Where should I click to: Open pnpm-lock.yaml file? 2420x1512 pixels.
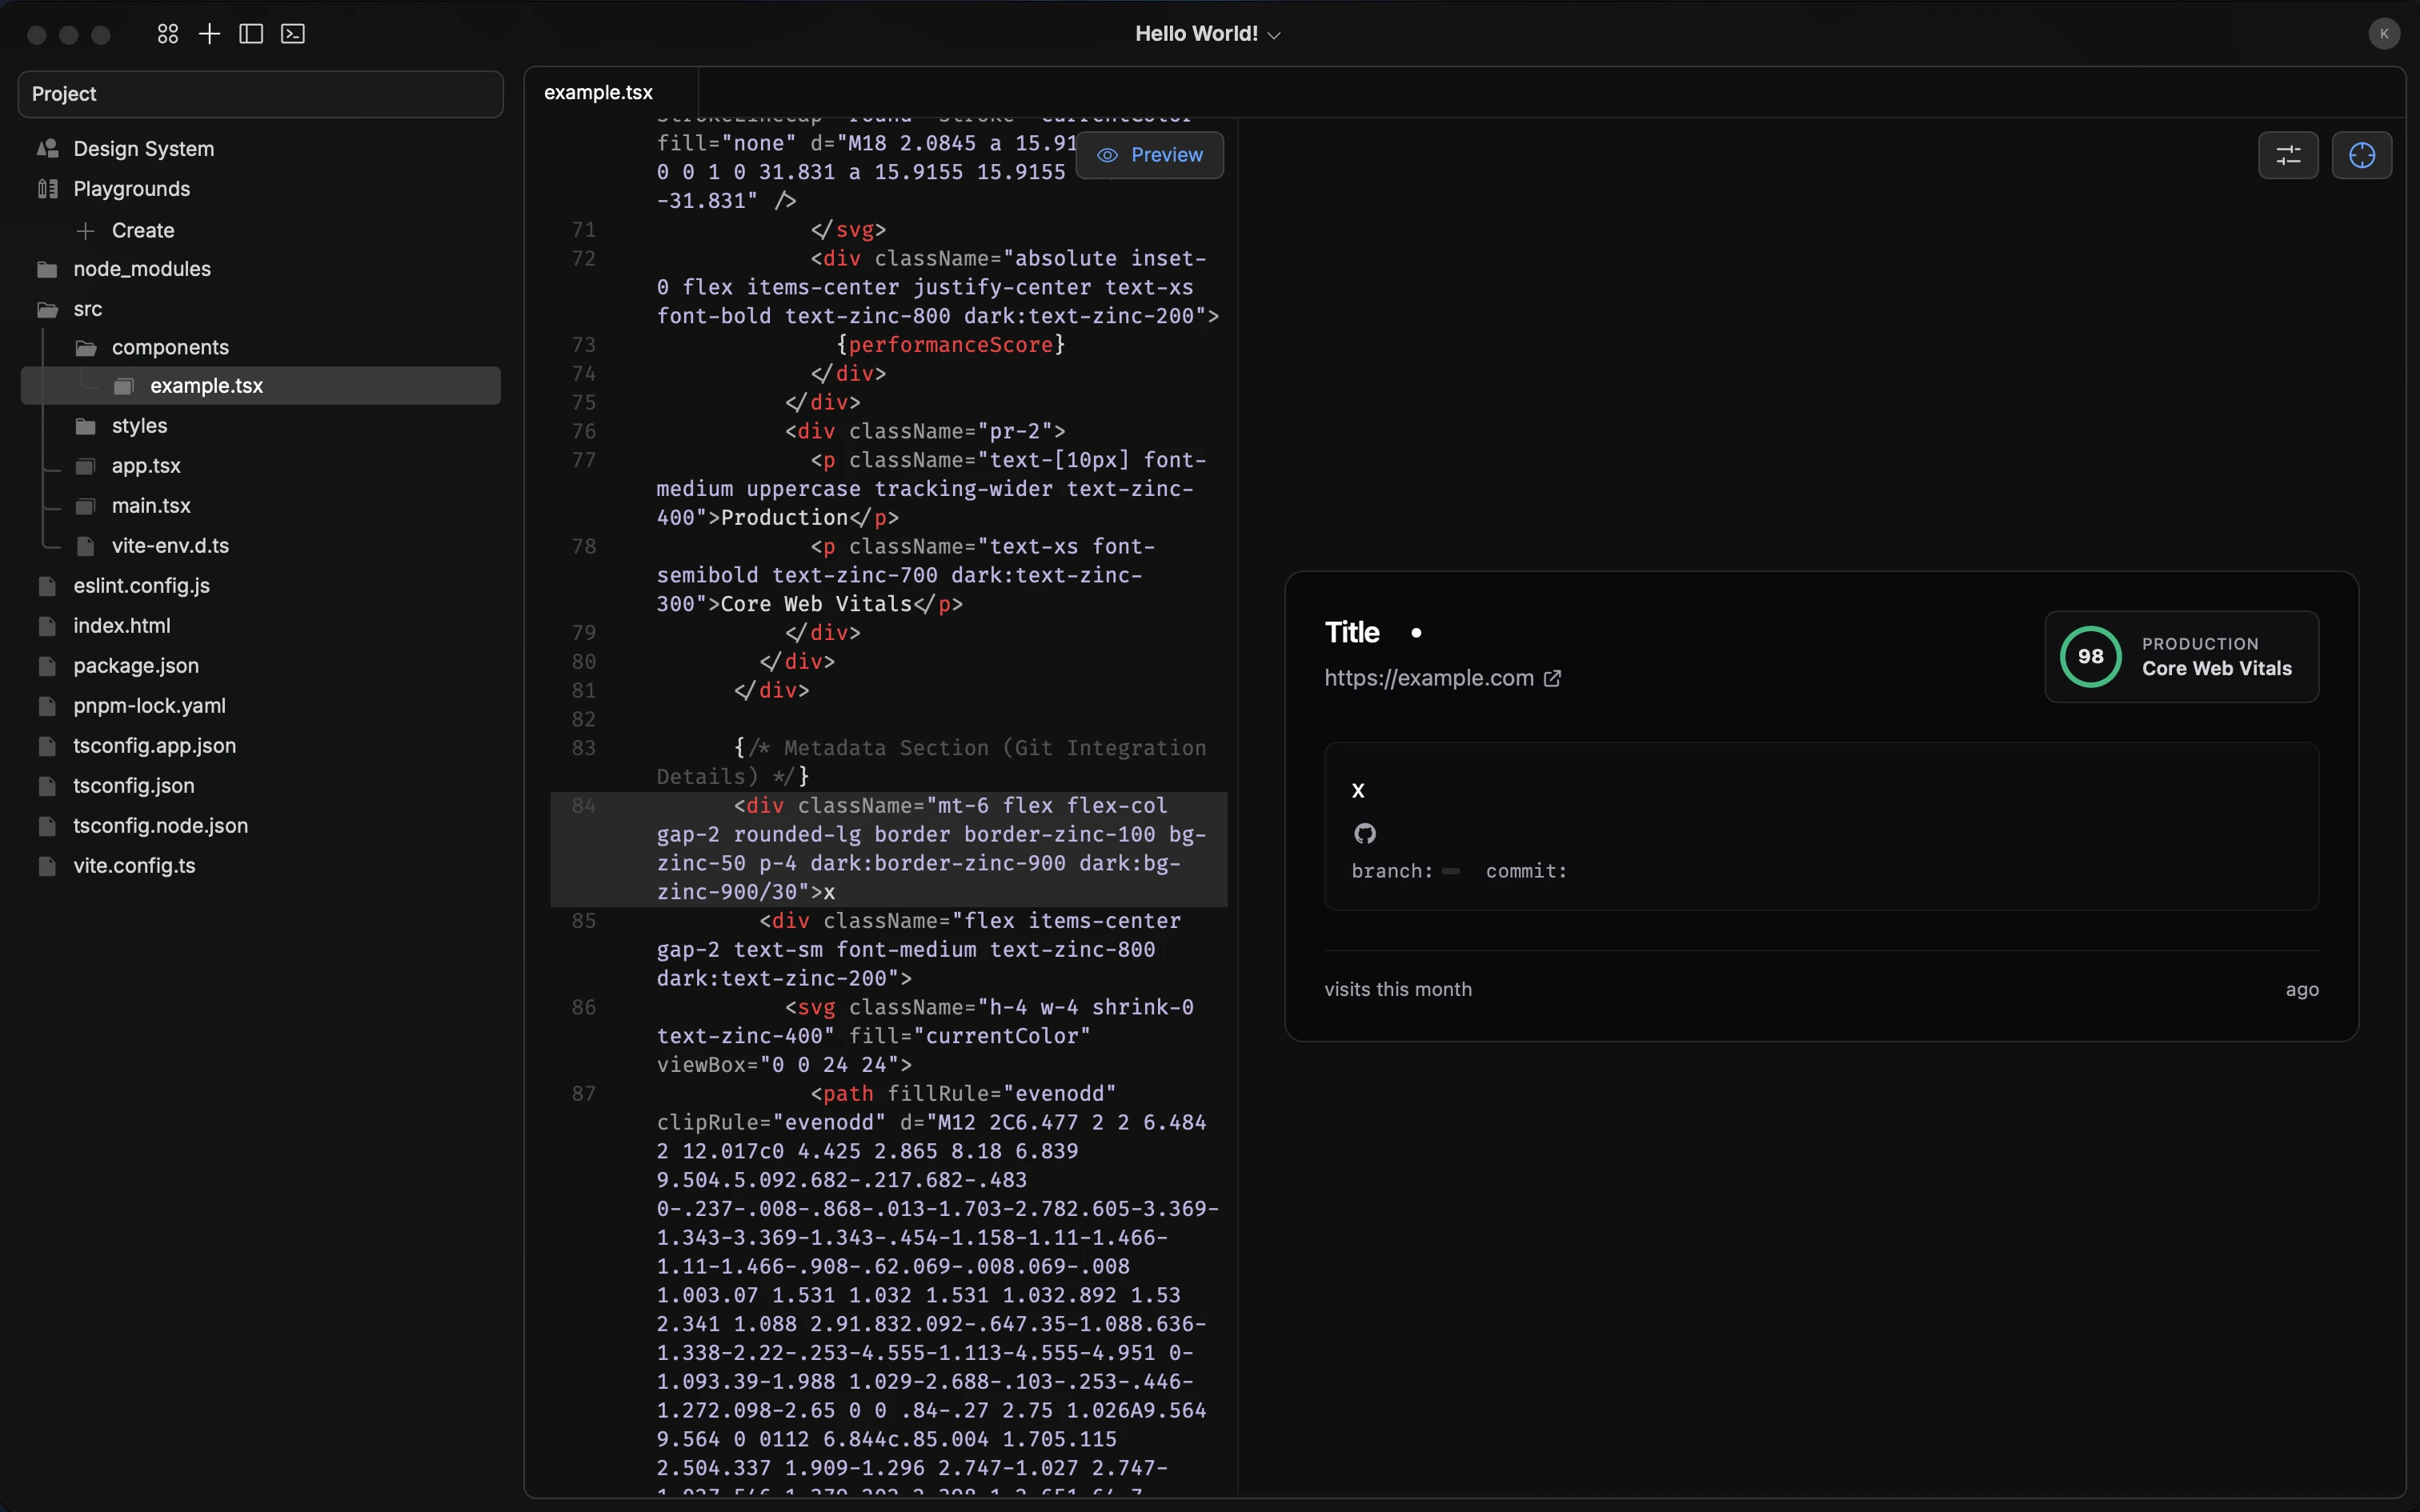click(x=149, y=706)
